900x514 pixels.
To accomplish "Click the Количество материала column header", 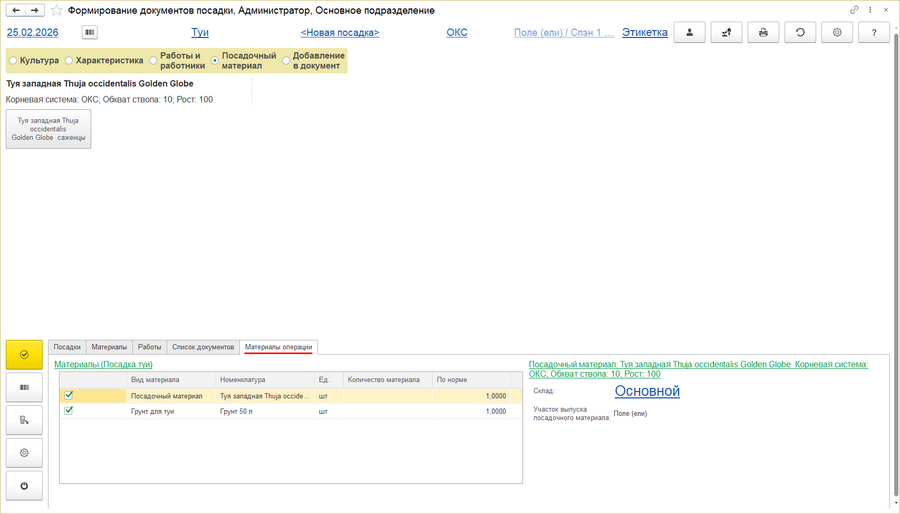I will (x=388, y=380).
